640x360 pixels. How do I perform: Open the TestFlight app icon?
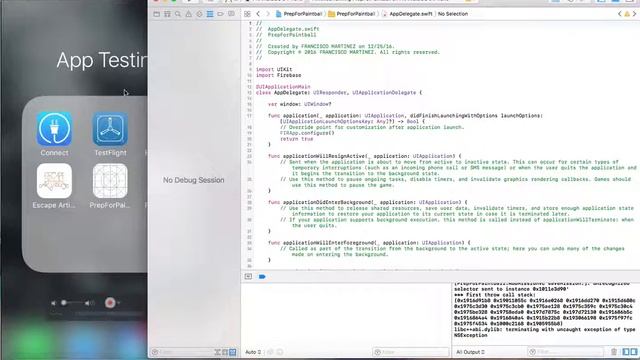pyautogui.click(x=110, y=129)
